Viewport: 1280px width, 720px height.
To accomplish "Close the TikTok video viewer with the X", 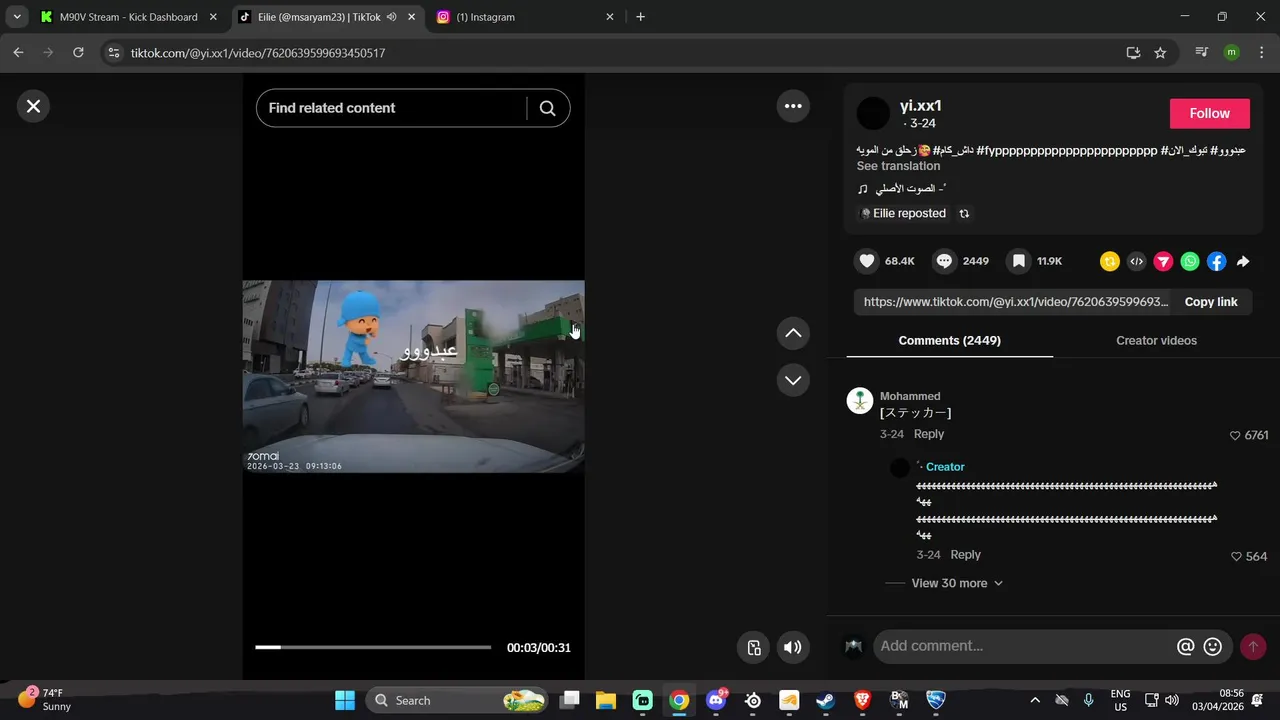I will 33,106.
